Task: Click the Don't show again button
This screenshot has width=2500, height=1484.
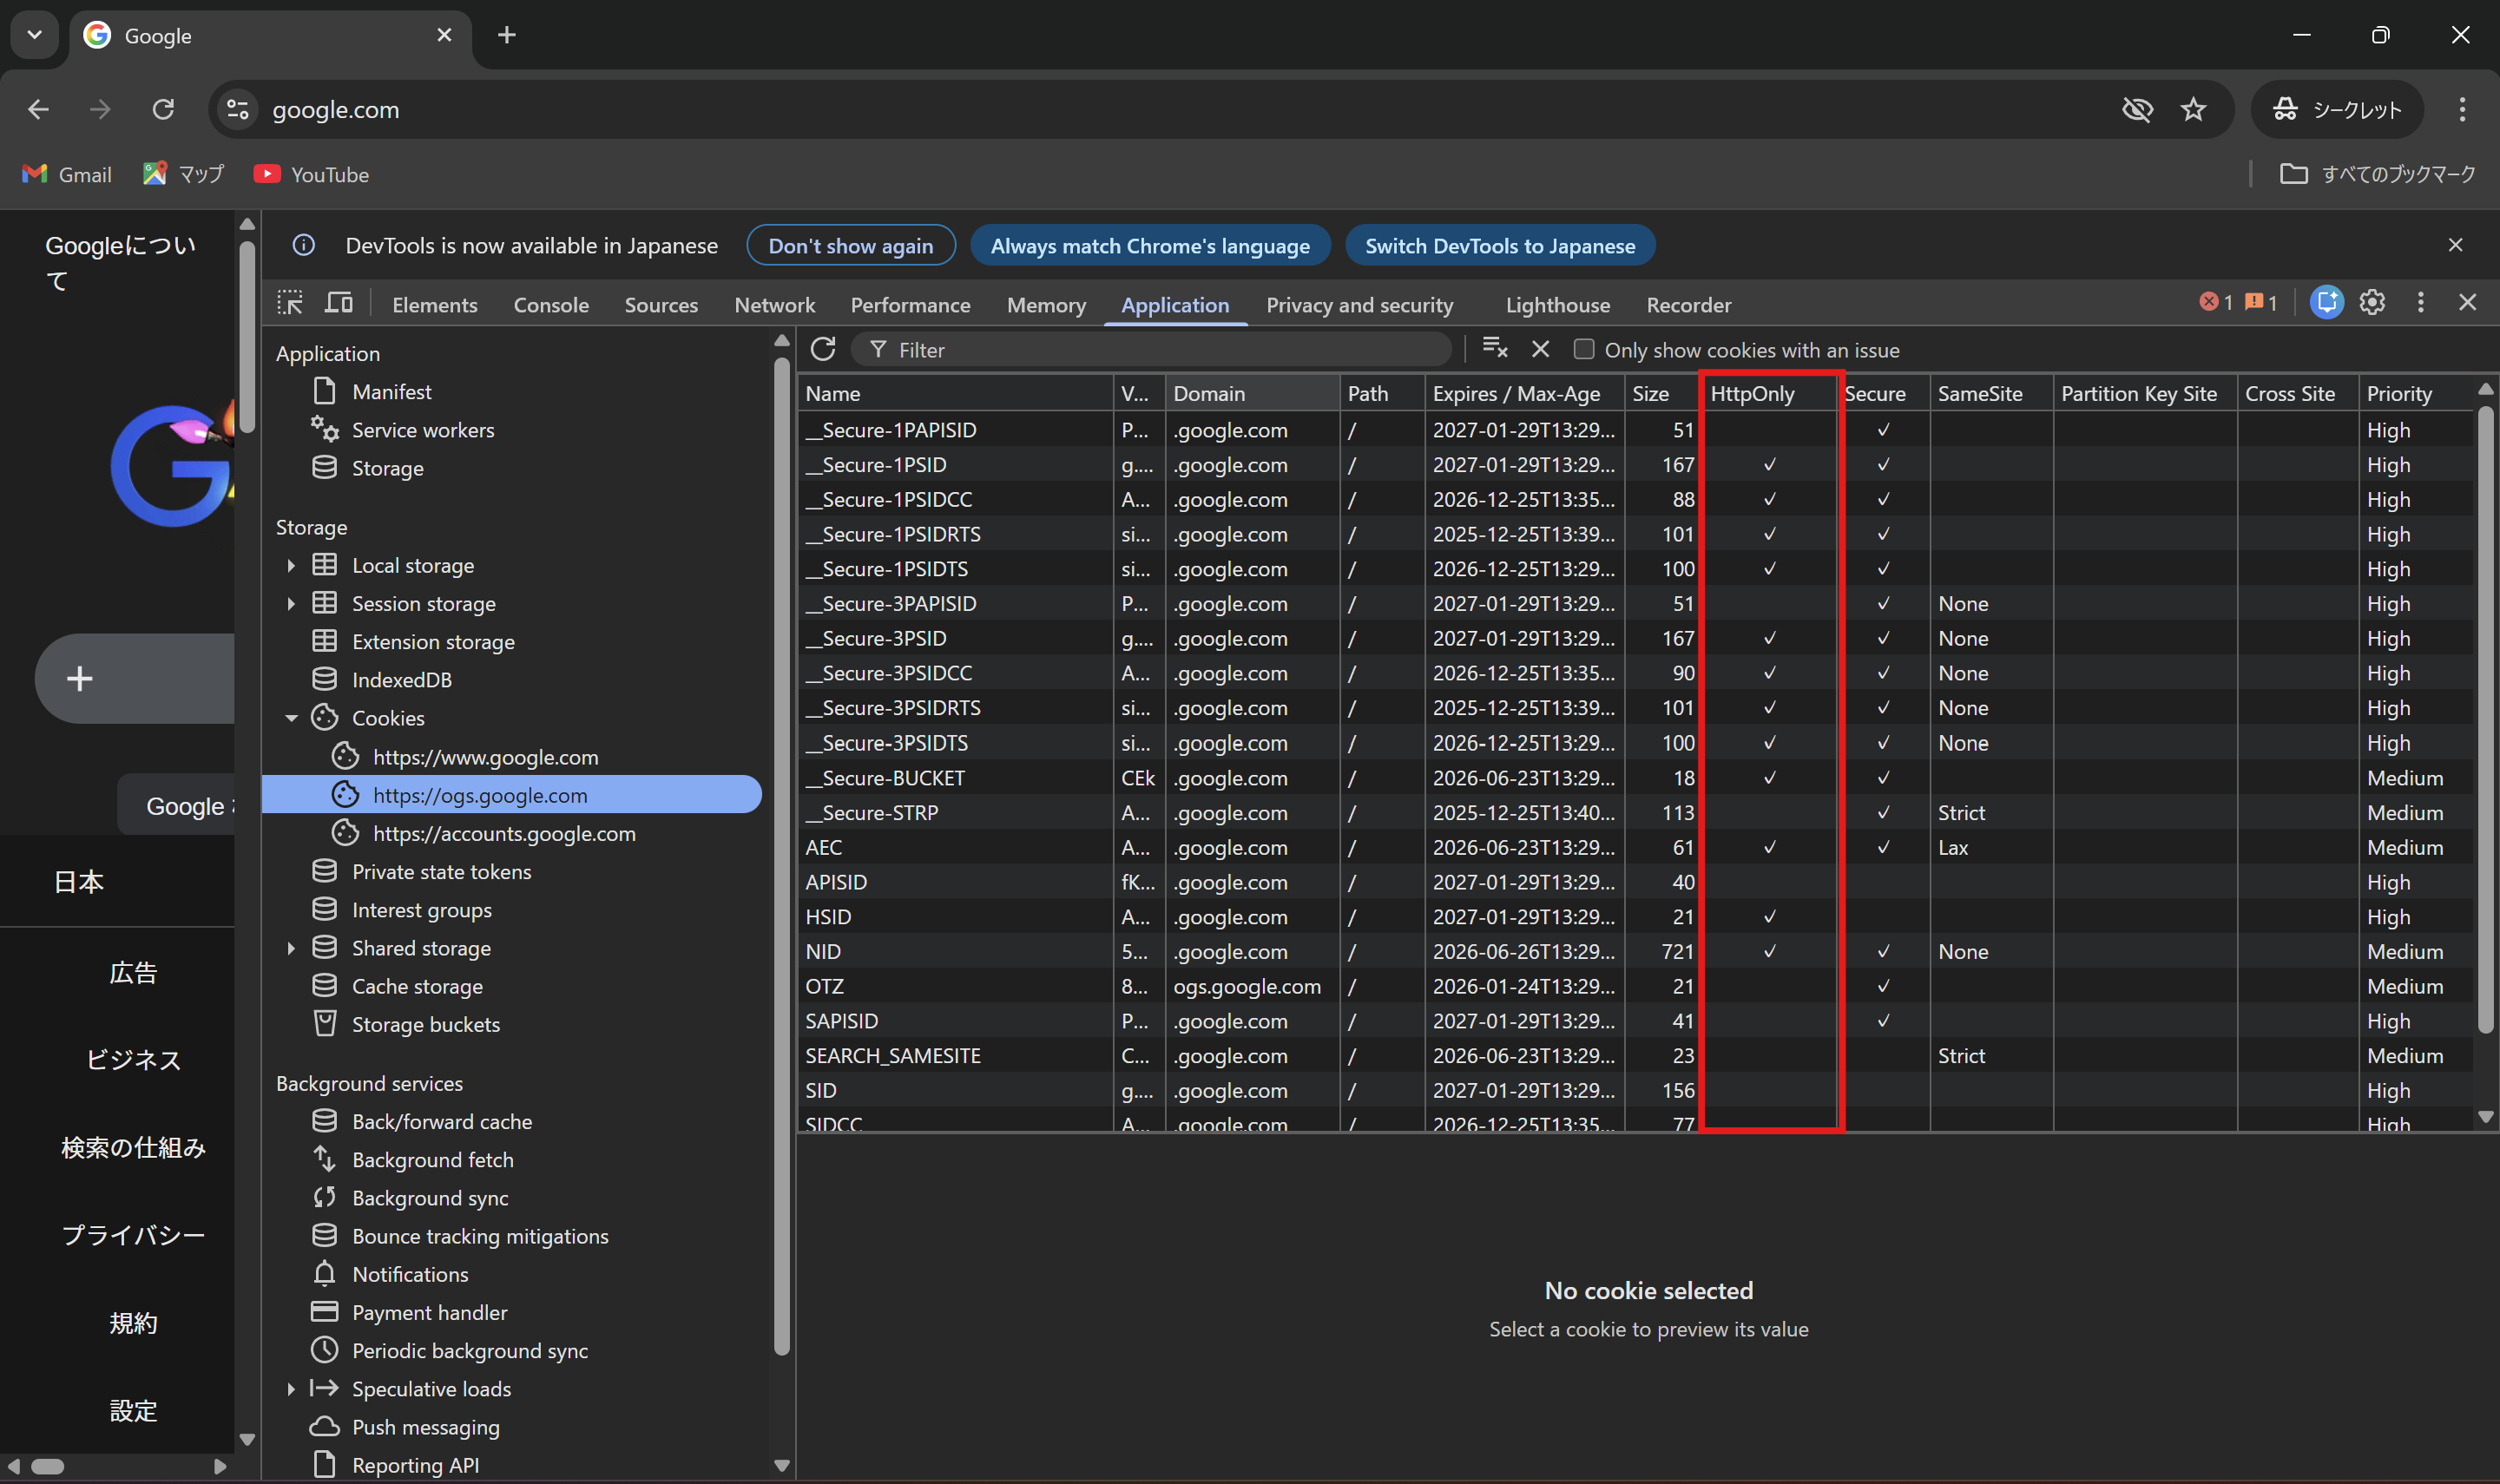Action: click(x=850, y=246)
